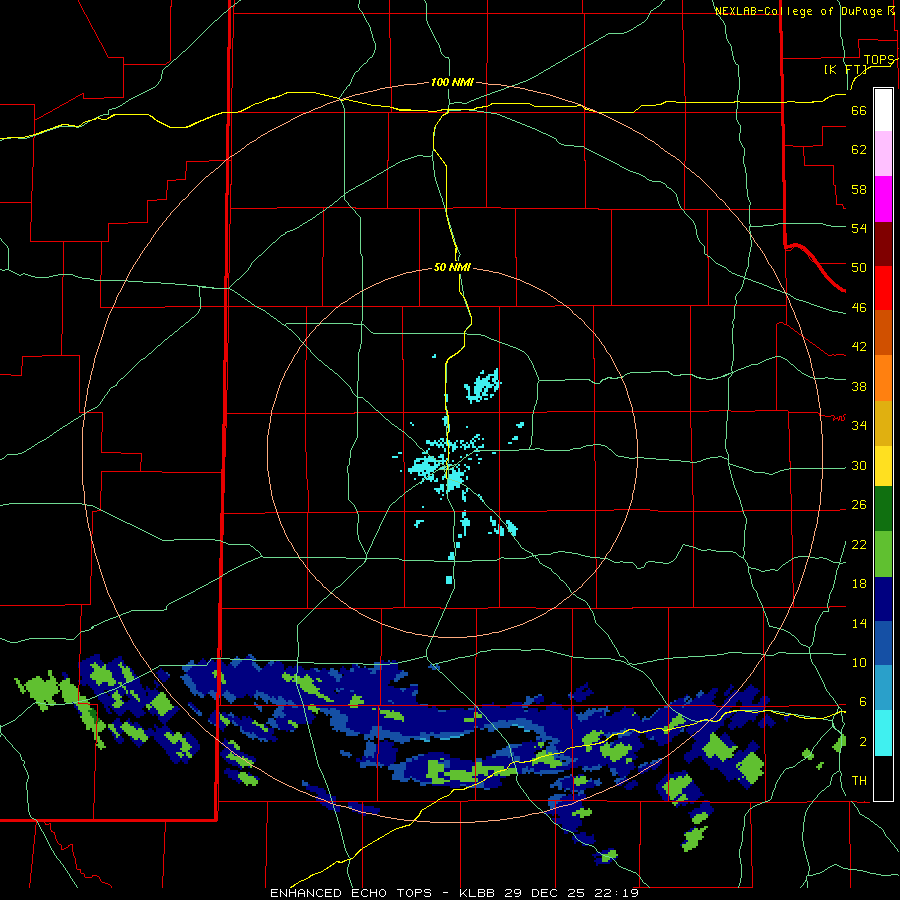Click the bright red legend band
This screenshot has width=900, height=900.
pyautogui.click(x=883, y=288)
